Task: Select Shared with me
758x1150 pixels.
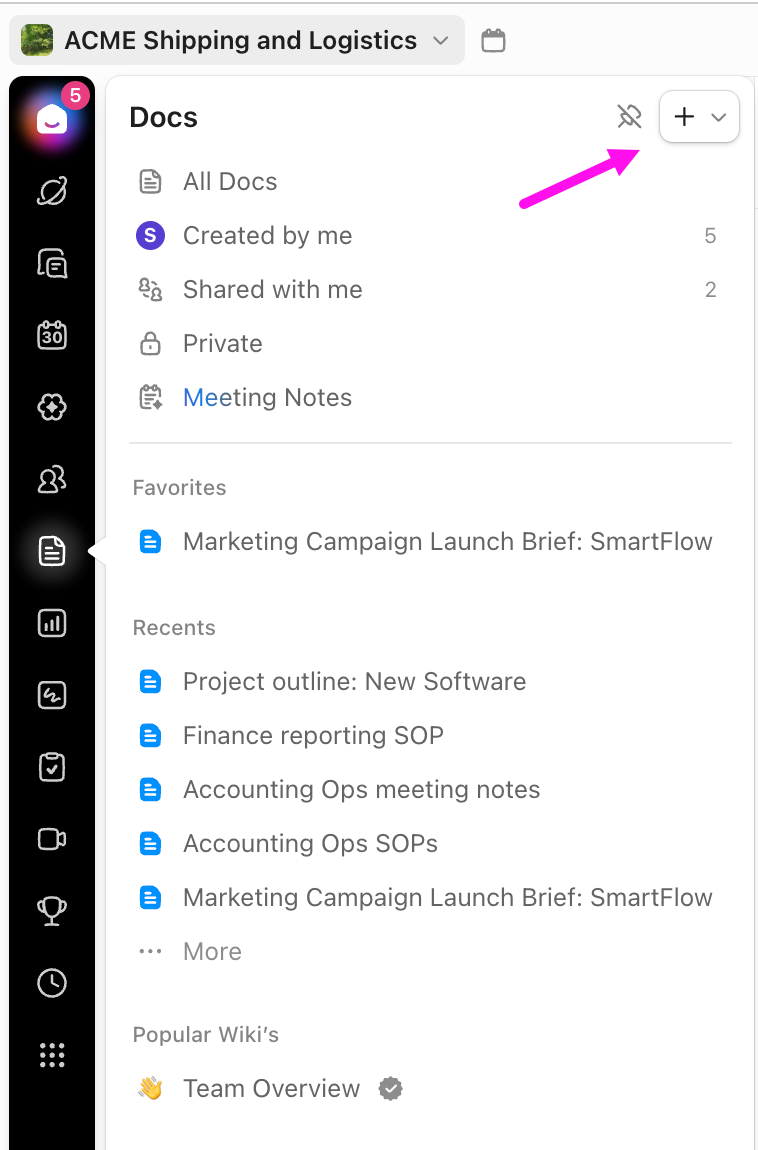Action: point(272,289)
